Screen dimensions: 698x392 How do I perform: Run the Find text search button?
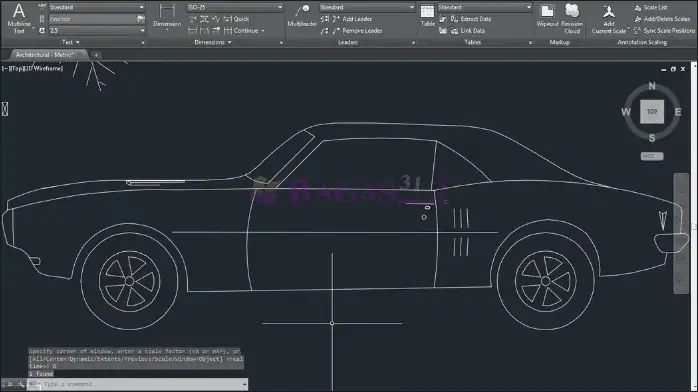141,19
